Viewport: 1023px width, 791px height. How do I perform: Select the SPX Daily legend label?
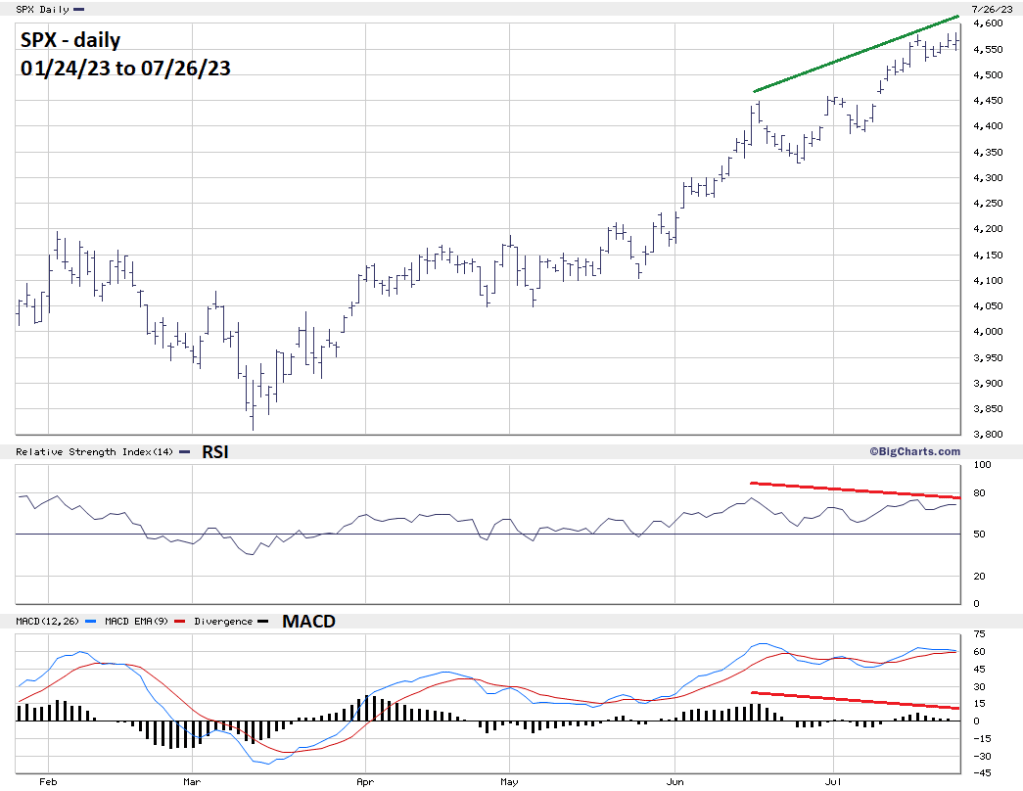tap(45, 9)
